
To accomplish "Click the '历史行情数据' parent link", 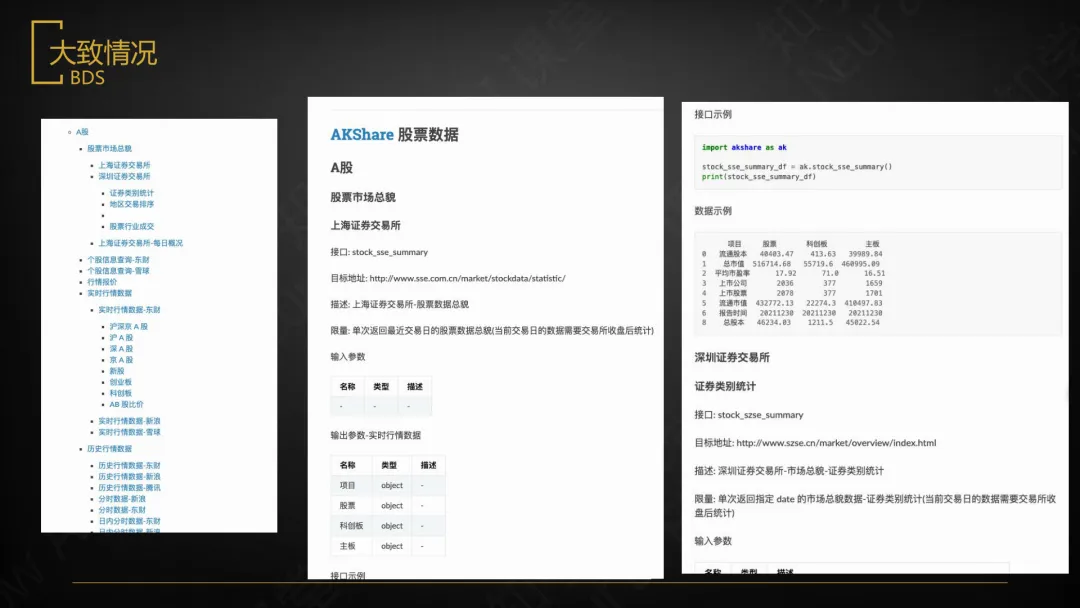I will coord(110,449).
